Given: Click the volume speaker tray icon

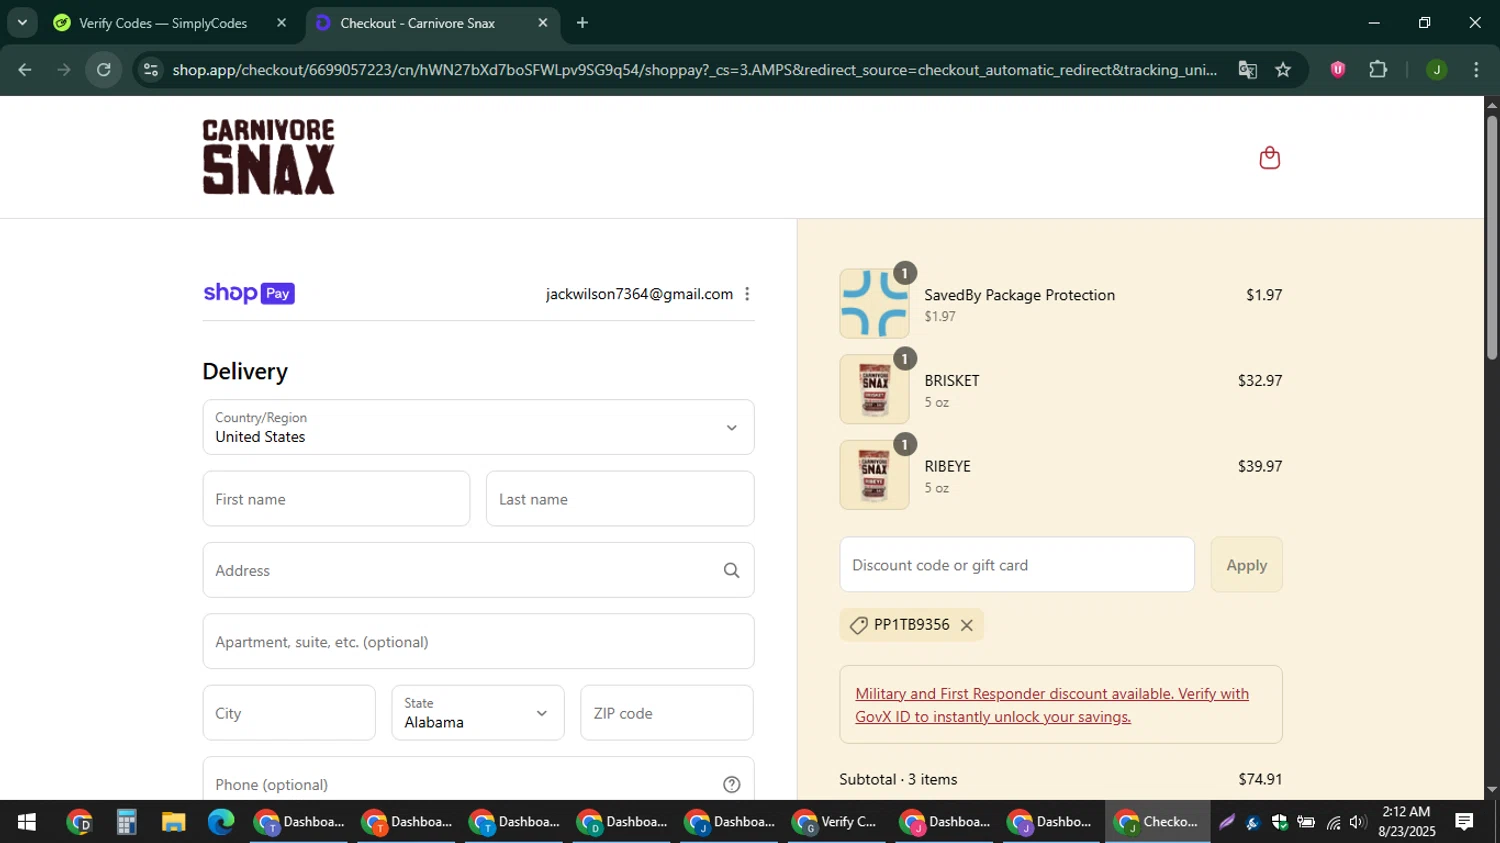Looking at the screenshot, I should (x=1357, y=822).
